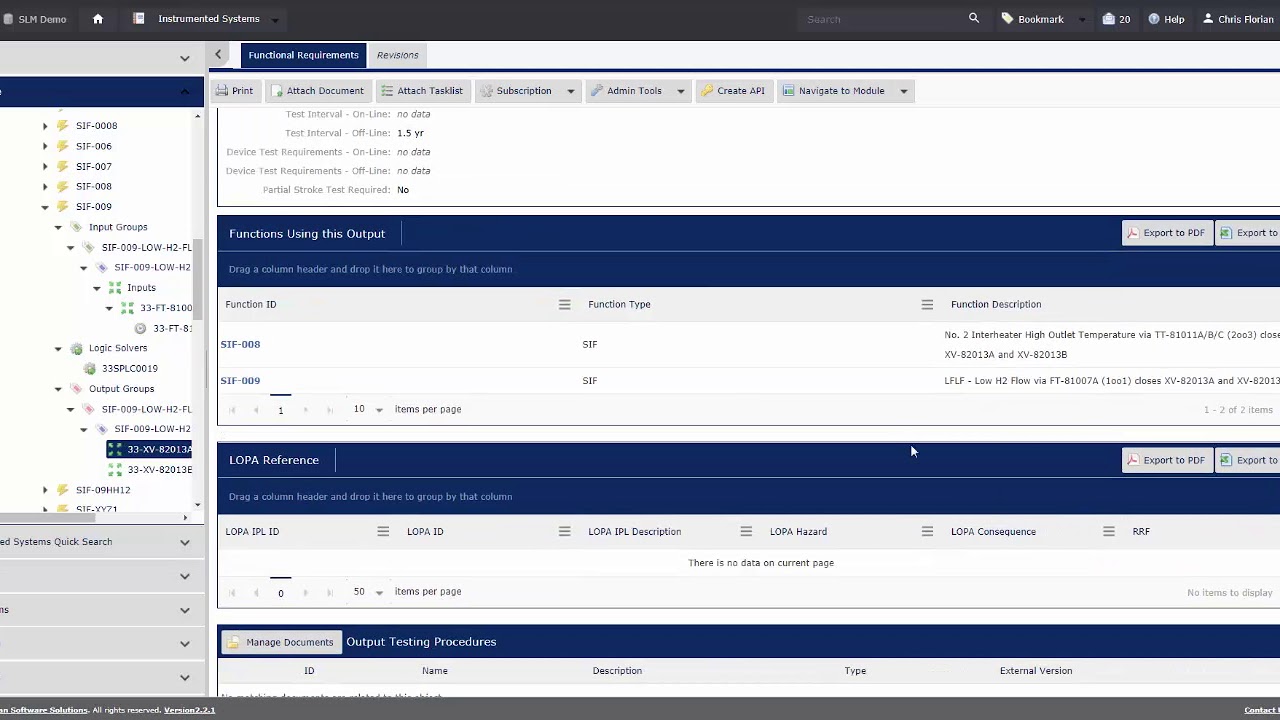Collapse the Output Groups tree node
Image resolution: width=1280 pixels, height=720 pixels.
[58, 389]
